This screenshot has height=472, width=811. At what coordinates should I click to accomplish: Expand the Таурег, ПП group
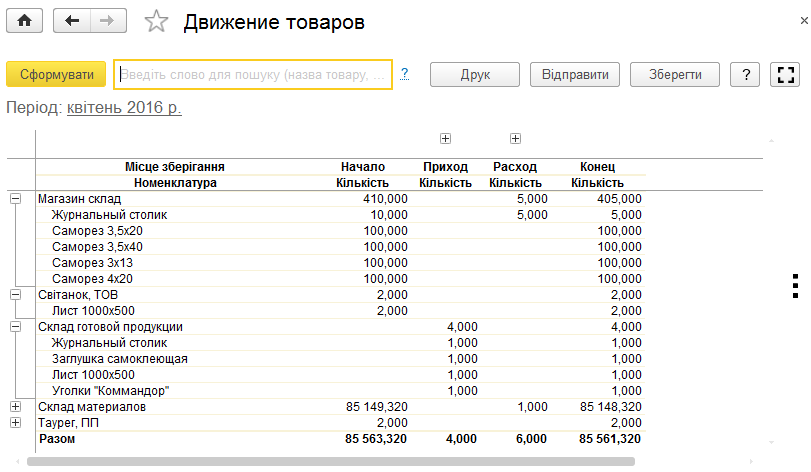16,423
